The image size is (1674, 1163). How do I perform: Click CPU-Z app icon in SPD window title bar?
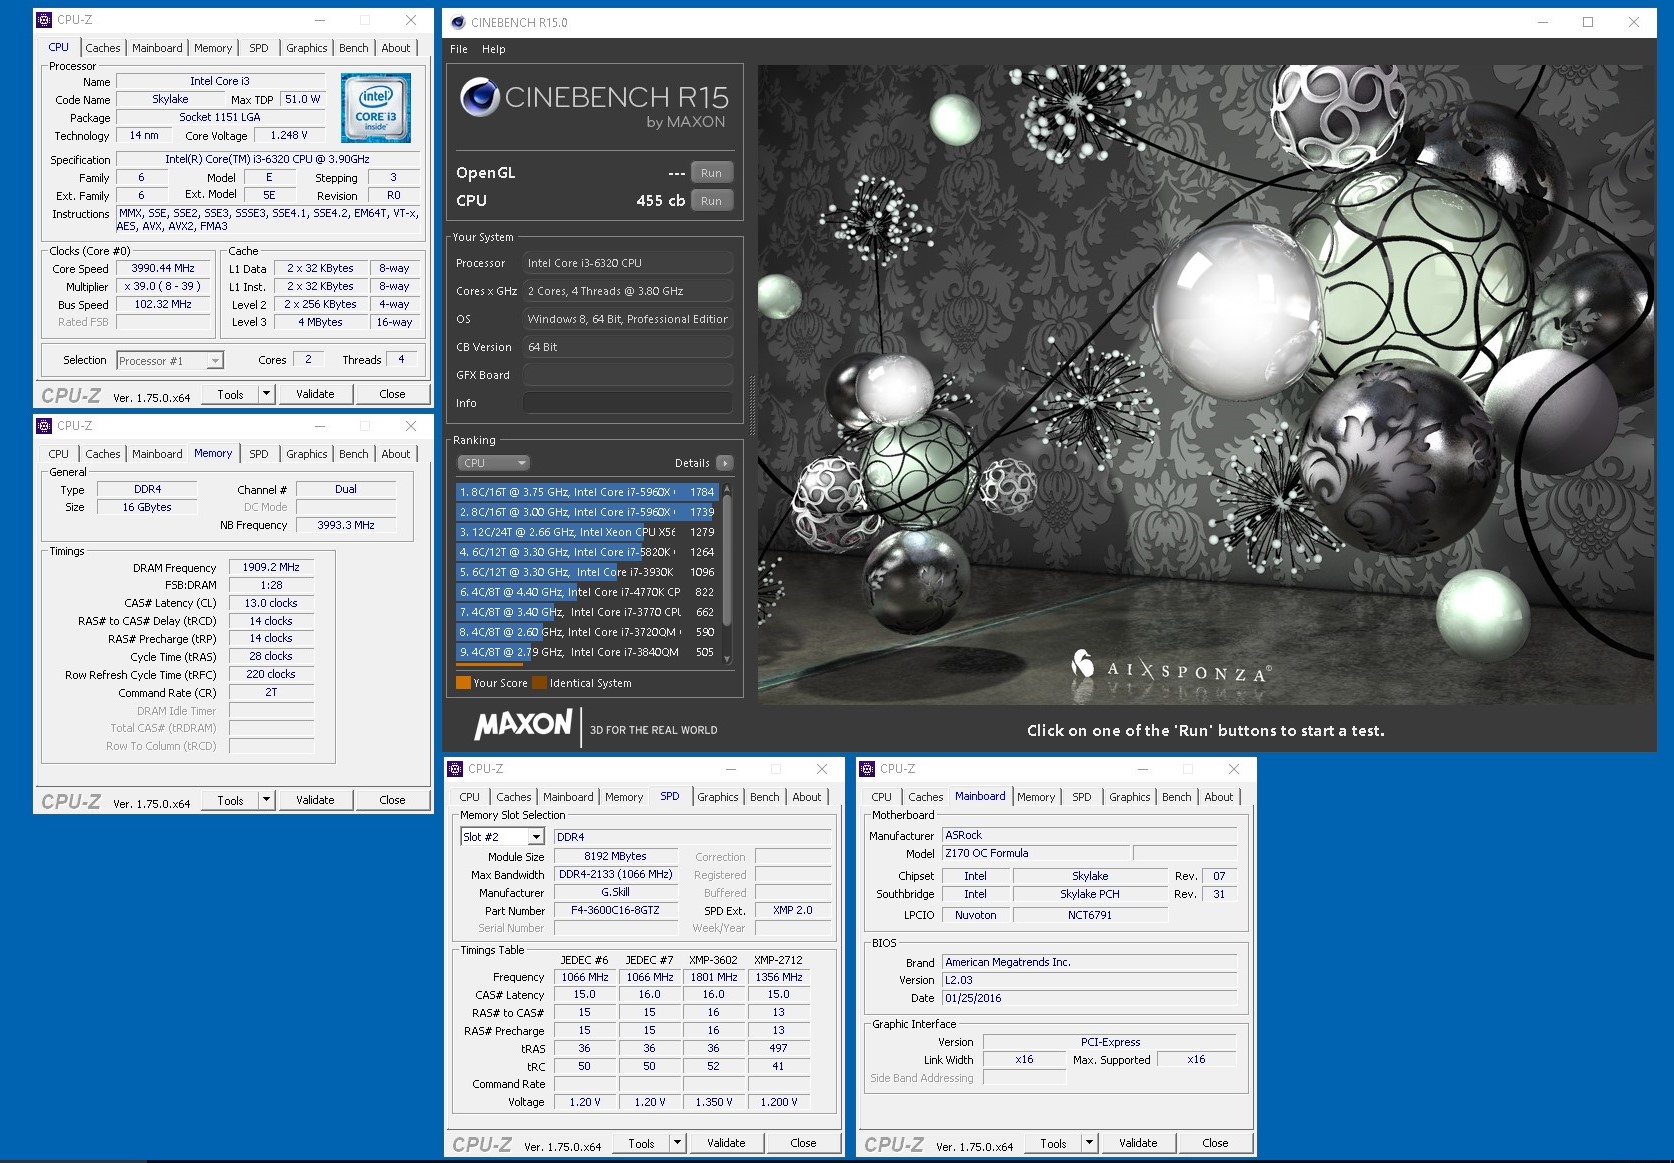click(x=455, y=768)
